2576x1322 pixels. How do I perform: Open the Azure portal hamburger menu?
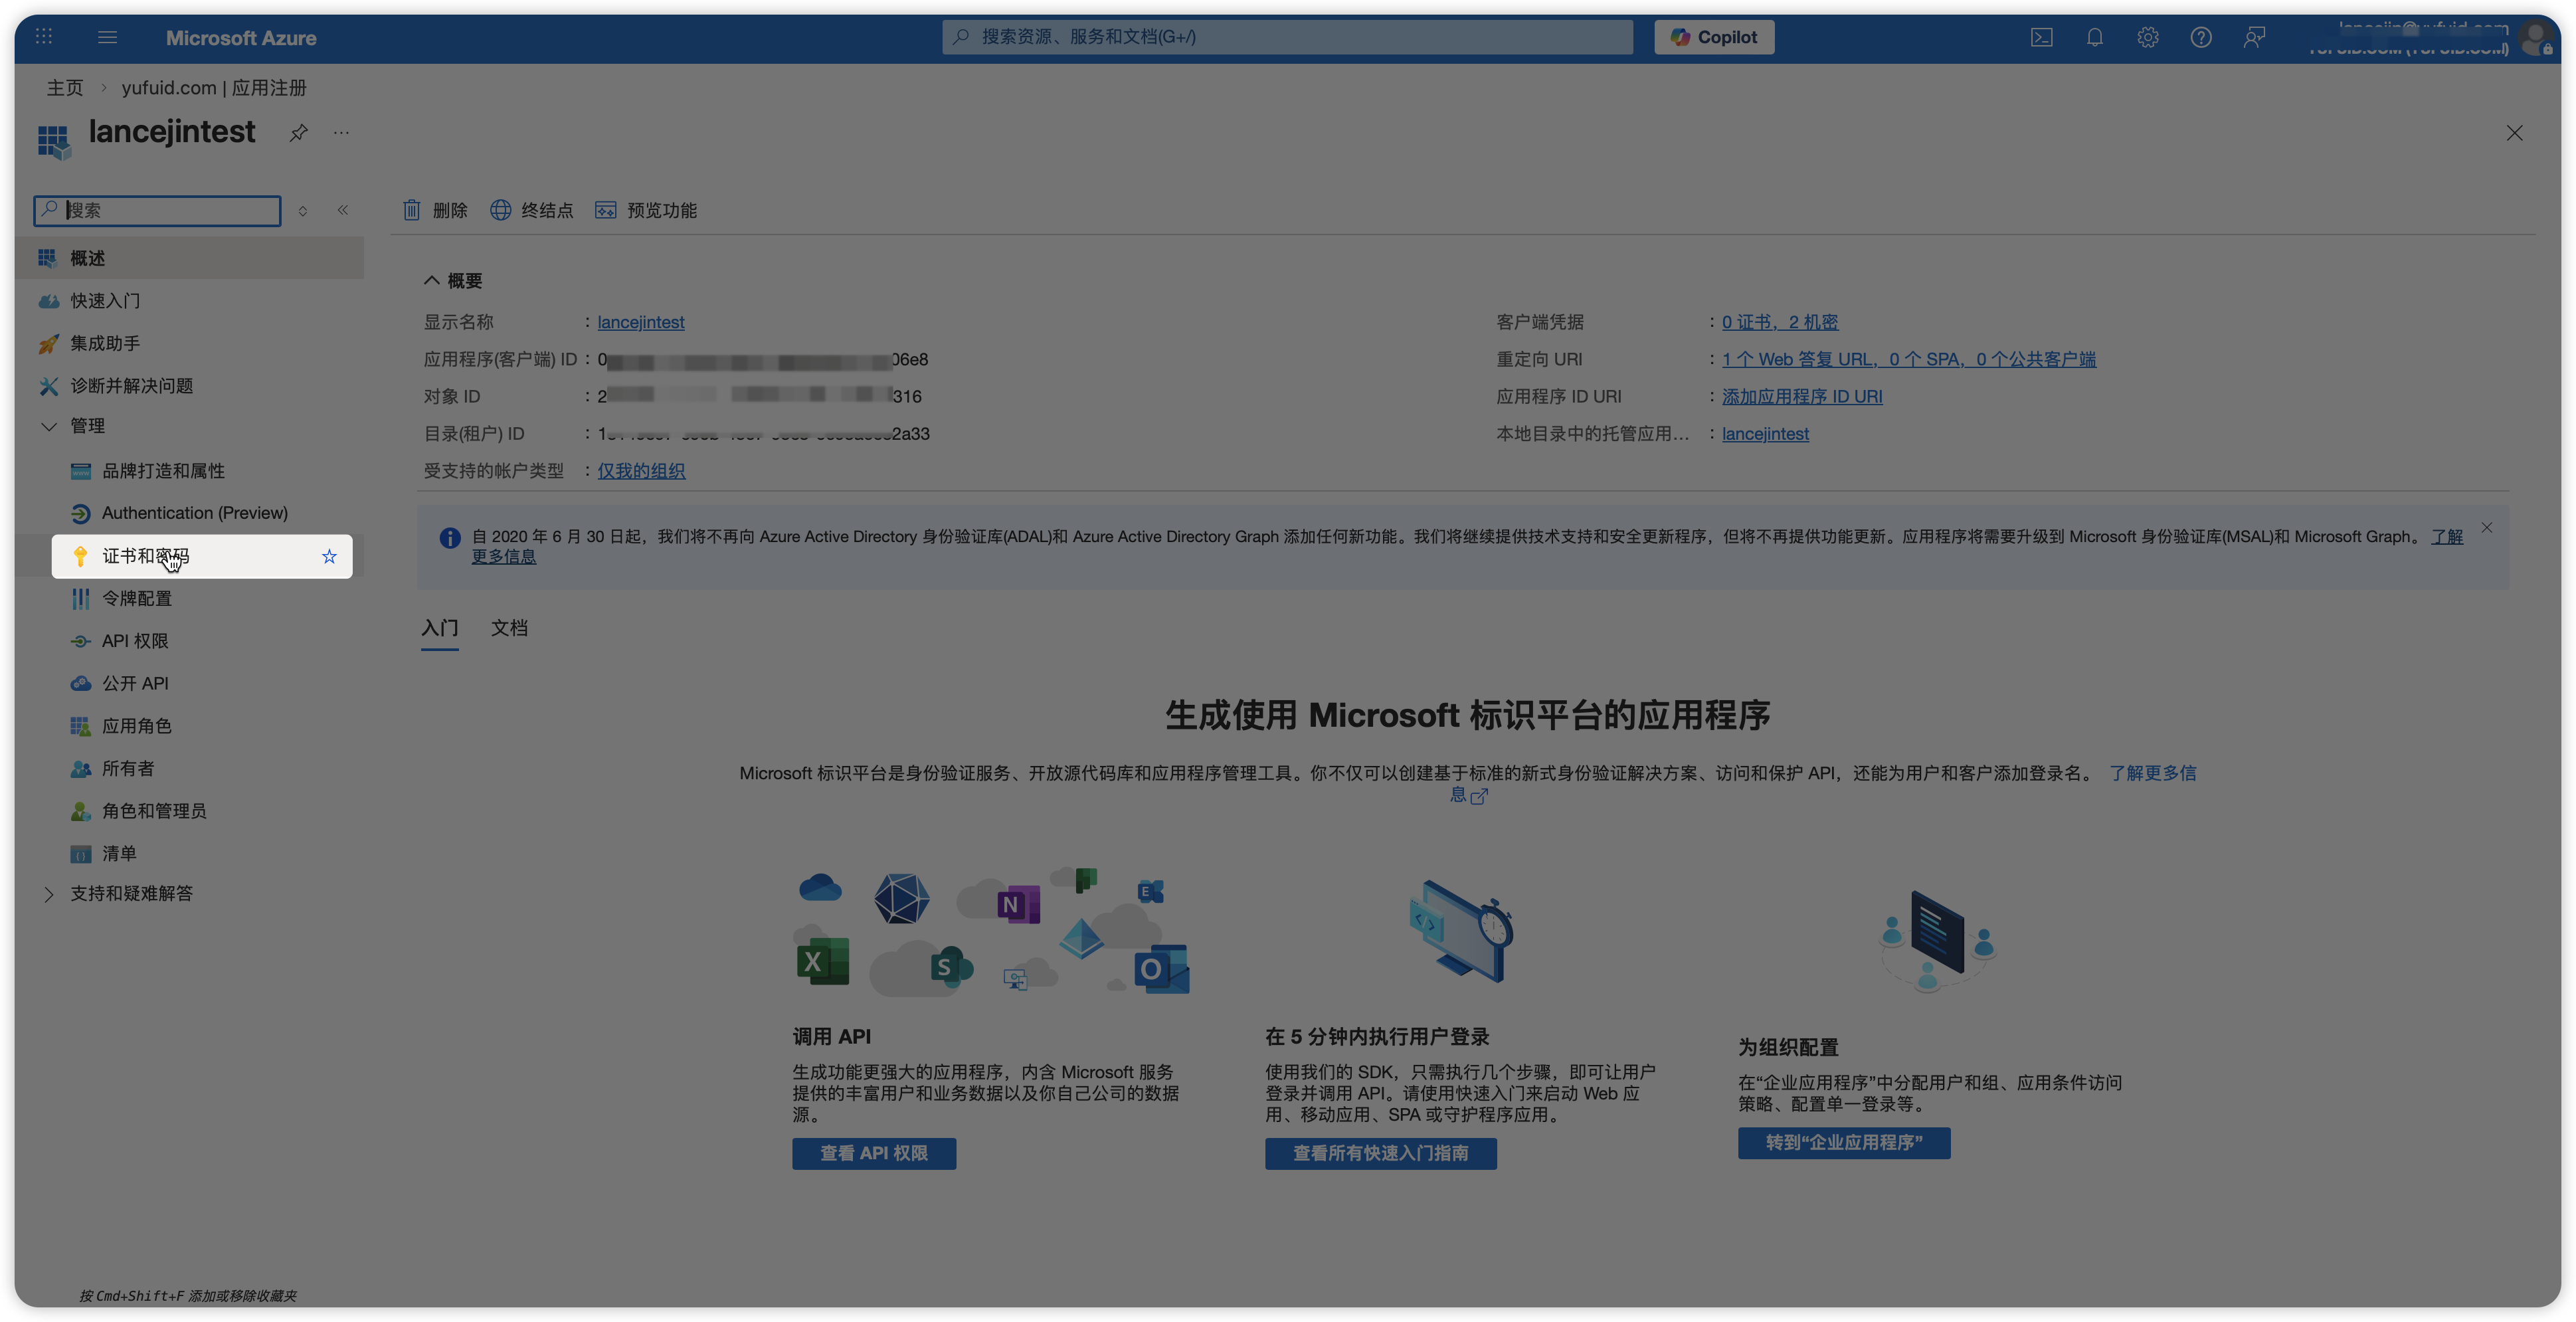pyautogui.click(x=108, y=37)
